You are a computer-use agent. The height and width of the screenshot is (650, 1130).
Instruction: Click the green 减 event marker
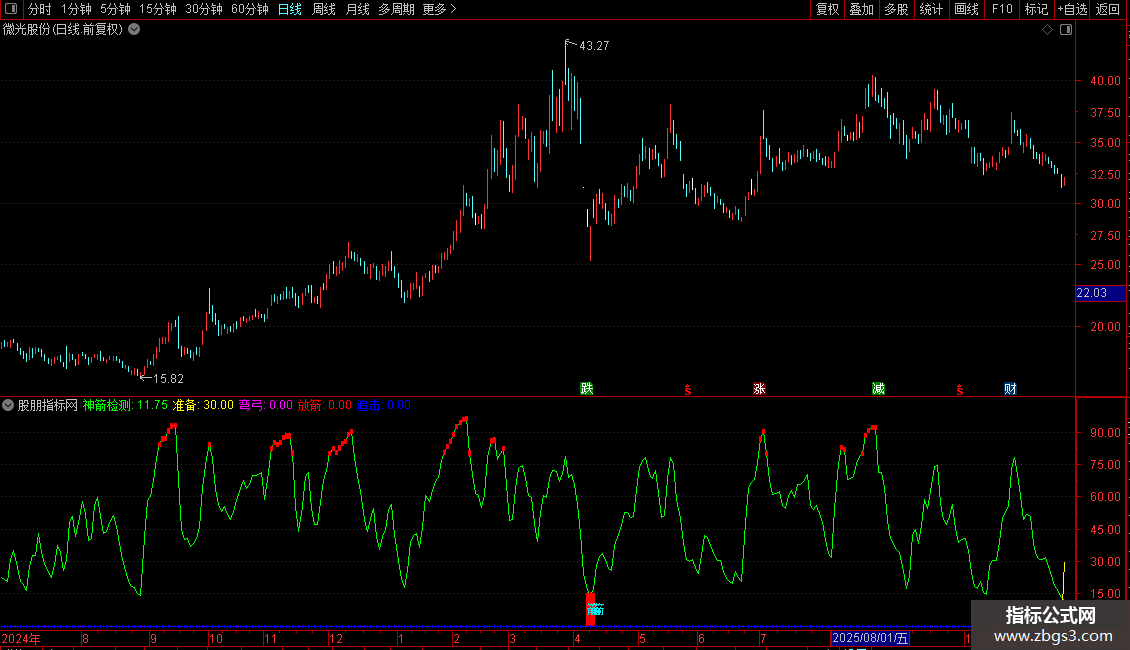878,388
